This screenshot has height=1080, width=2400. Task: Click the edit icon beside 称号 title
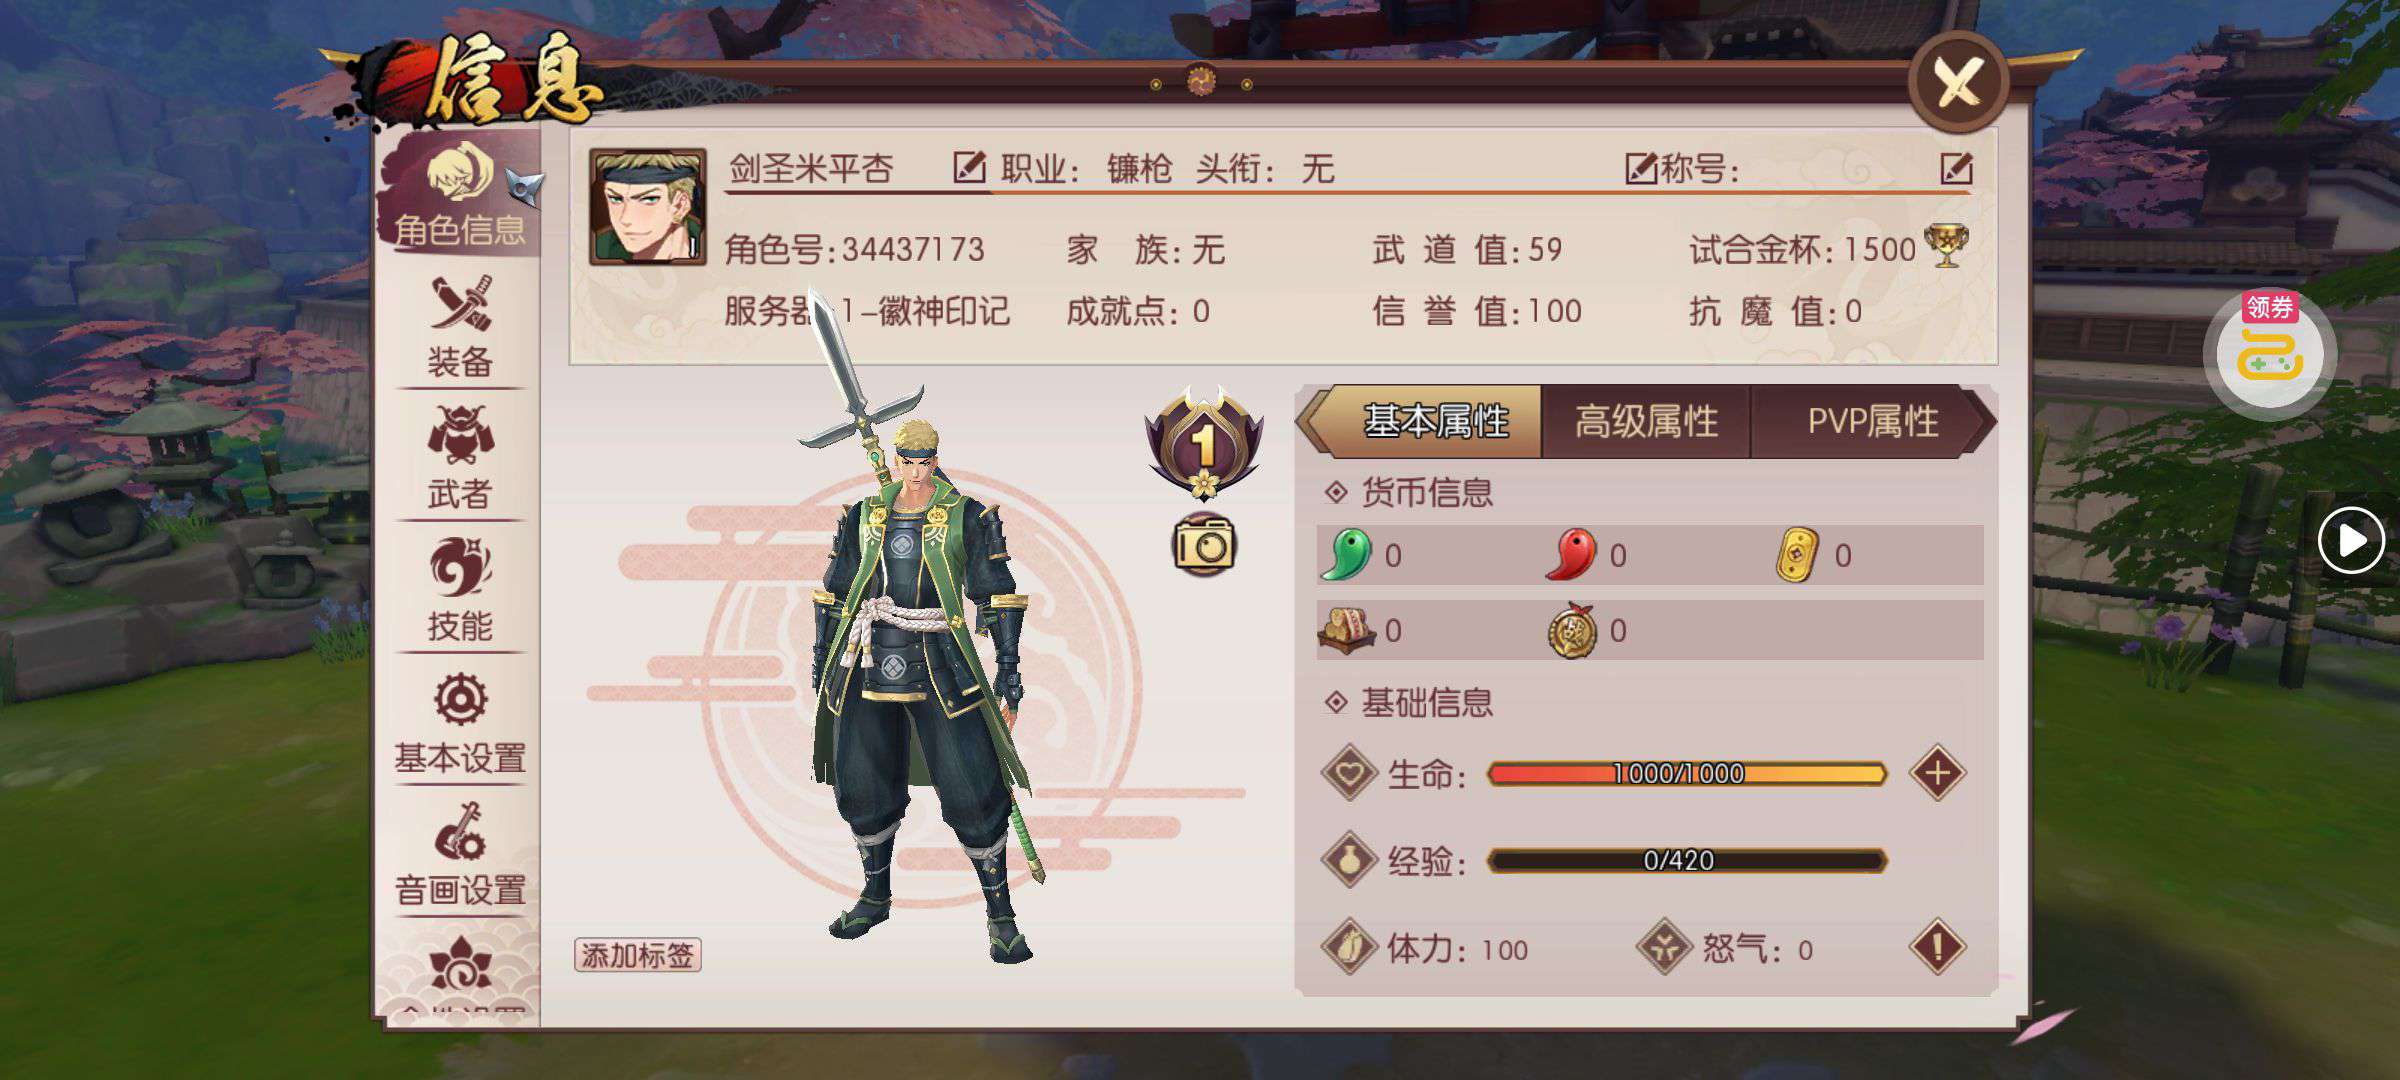click(x=1956, y=168)
